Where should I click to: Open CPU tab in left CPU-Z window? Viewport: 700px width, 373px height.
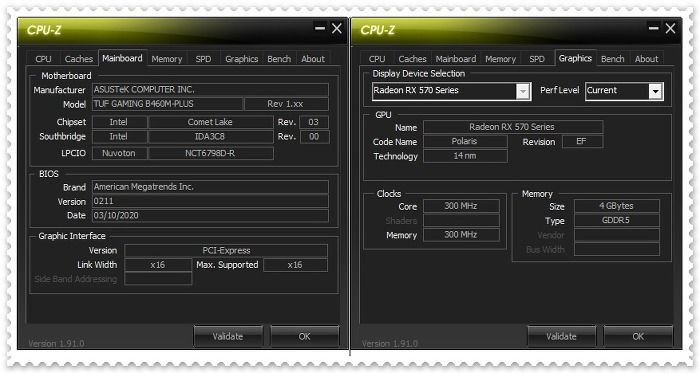pyautogui.click(x=43, y=59)
